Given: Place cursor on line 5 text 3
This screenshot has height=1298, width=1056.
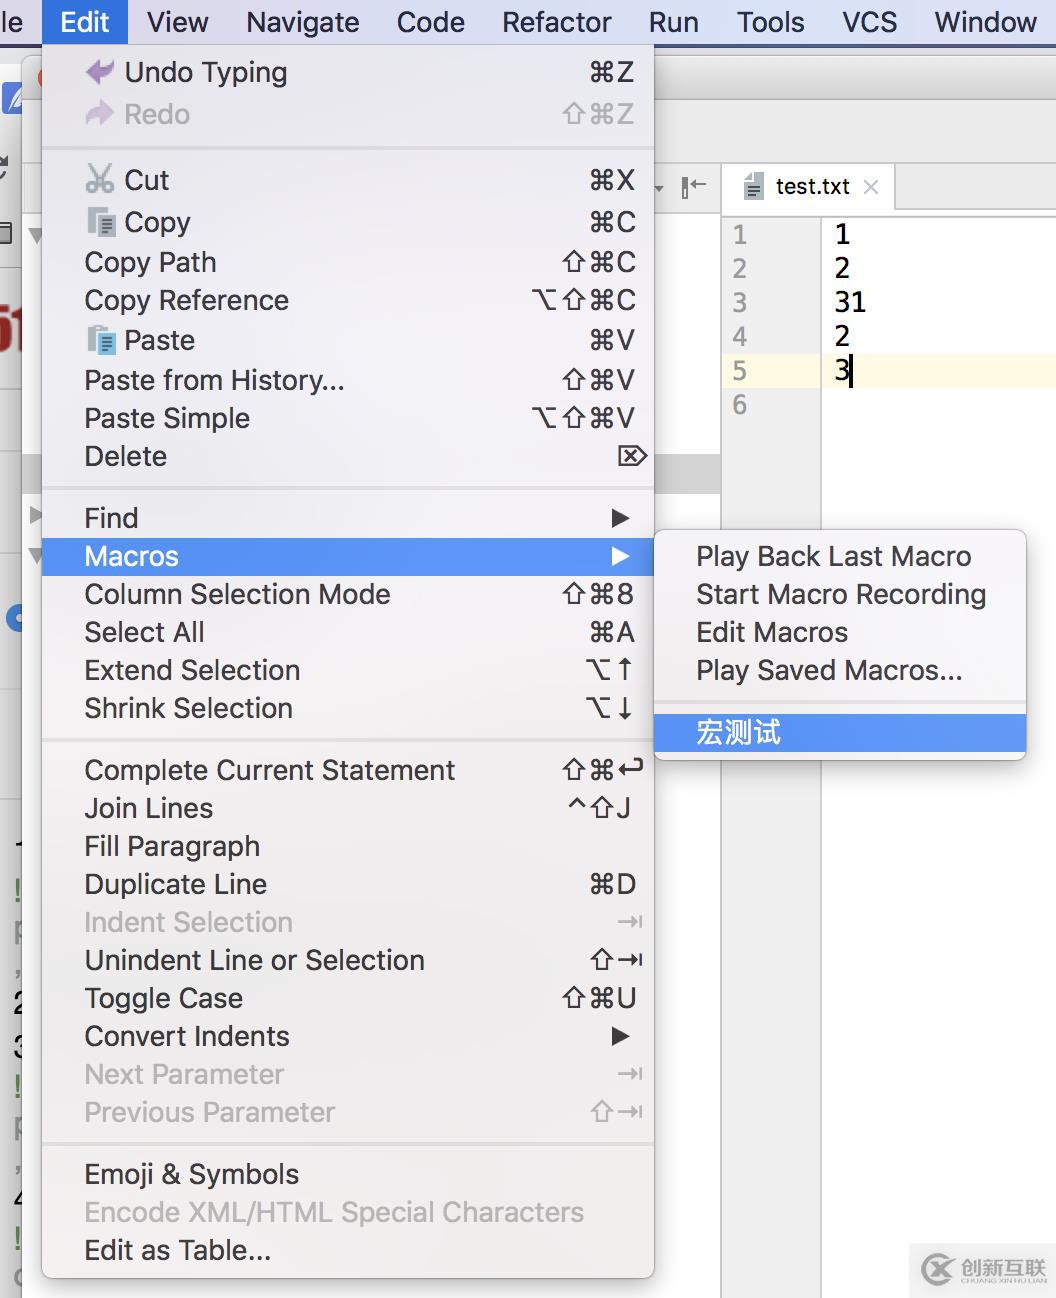Looking at the screenshot, I should [842, 371].
